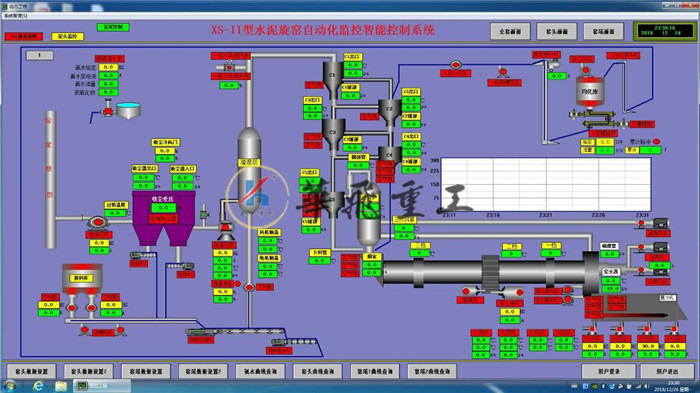Screen dimensions: 700x393
Task: Click the 氨水曲线查询 button
Action: coord(260,371)
